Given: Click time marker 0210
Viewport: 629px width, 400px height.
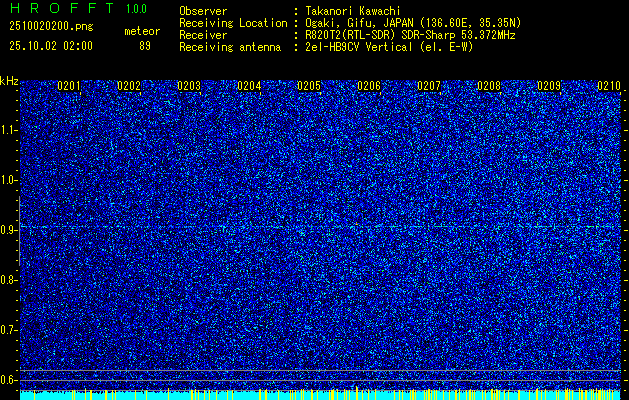Looking at the screenshot, I should click(609, 86).
